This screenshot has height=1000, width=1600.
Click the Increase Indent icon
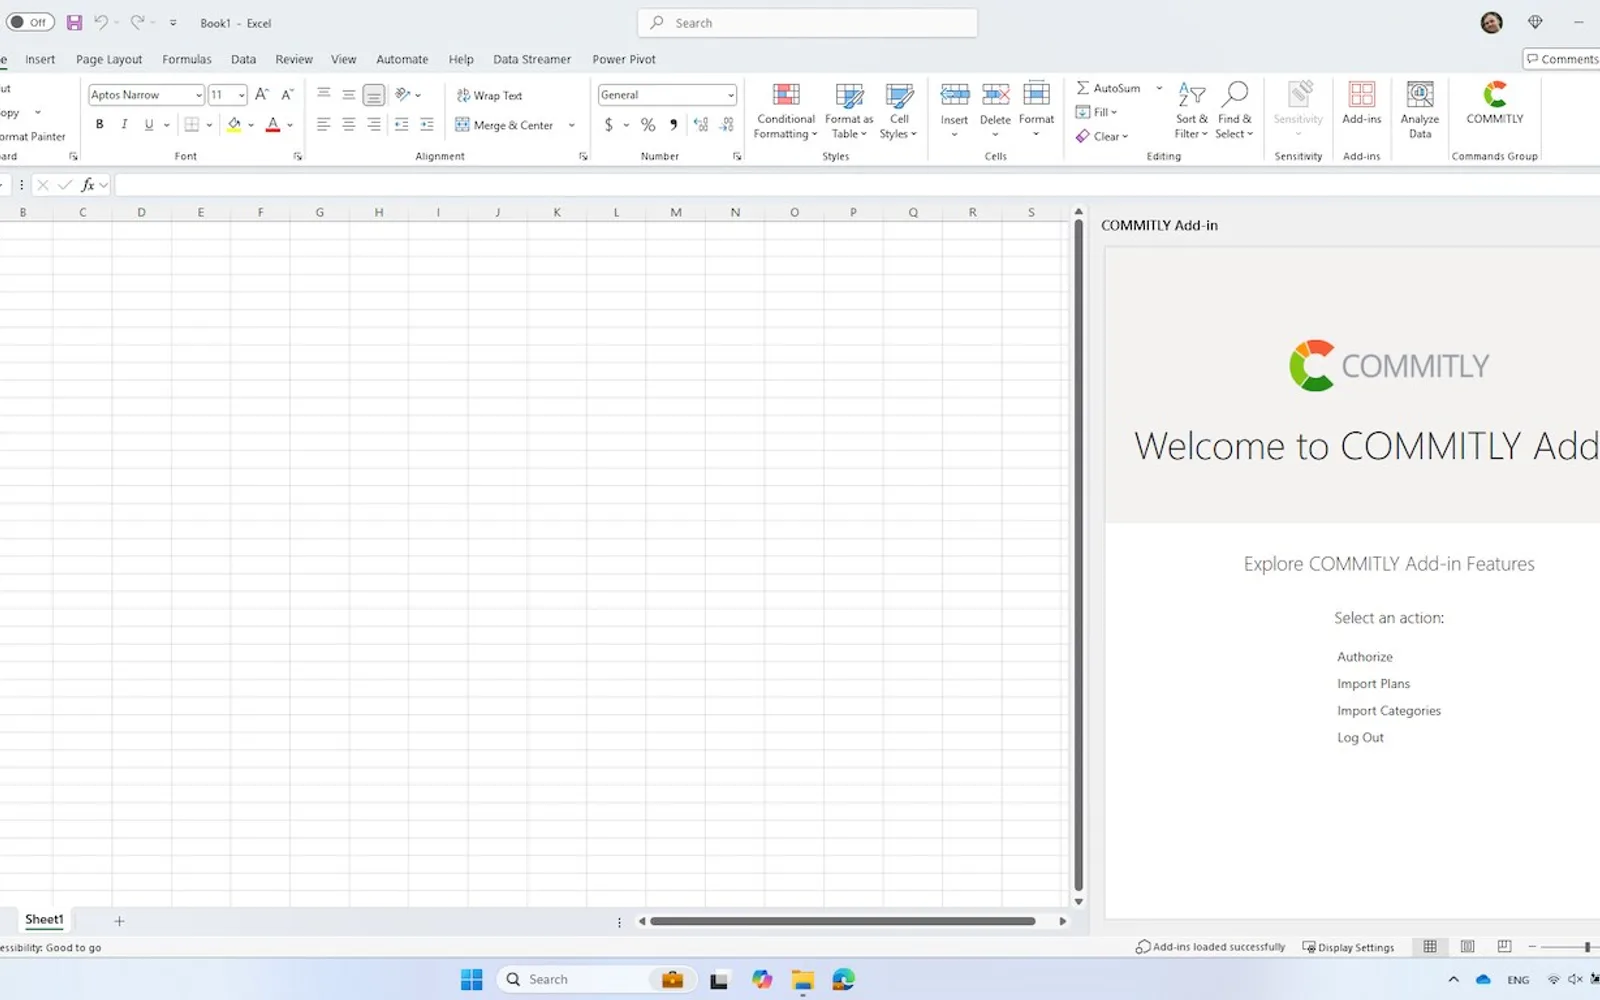(426, 125)
